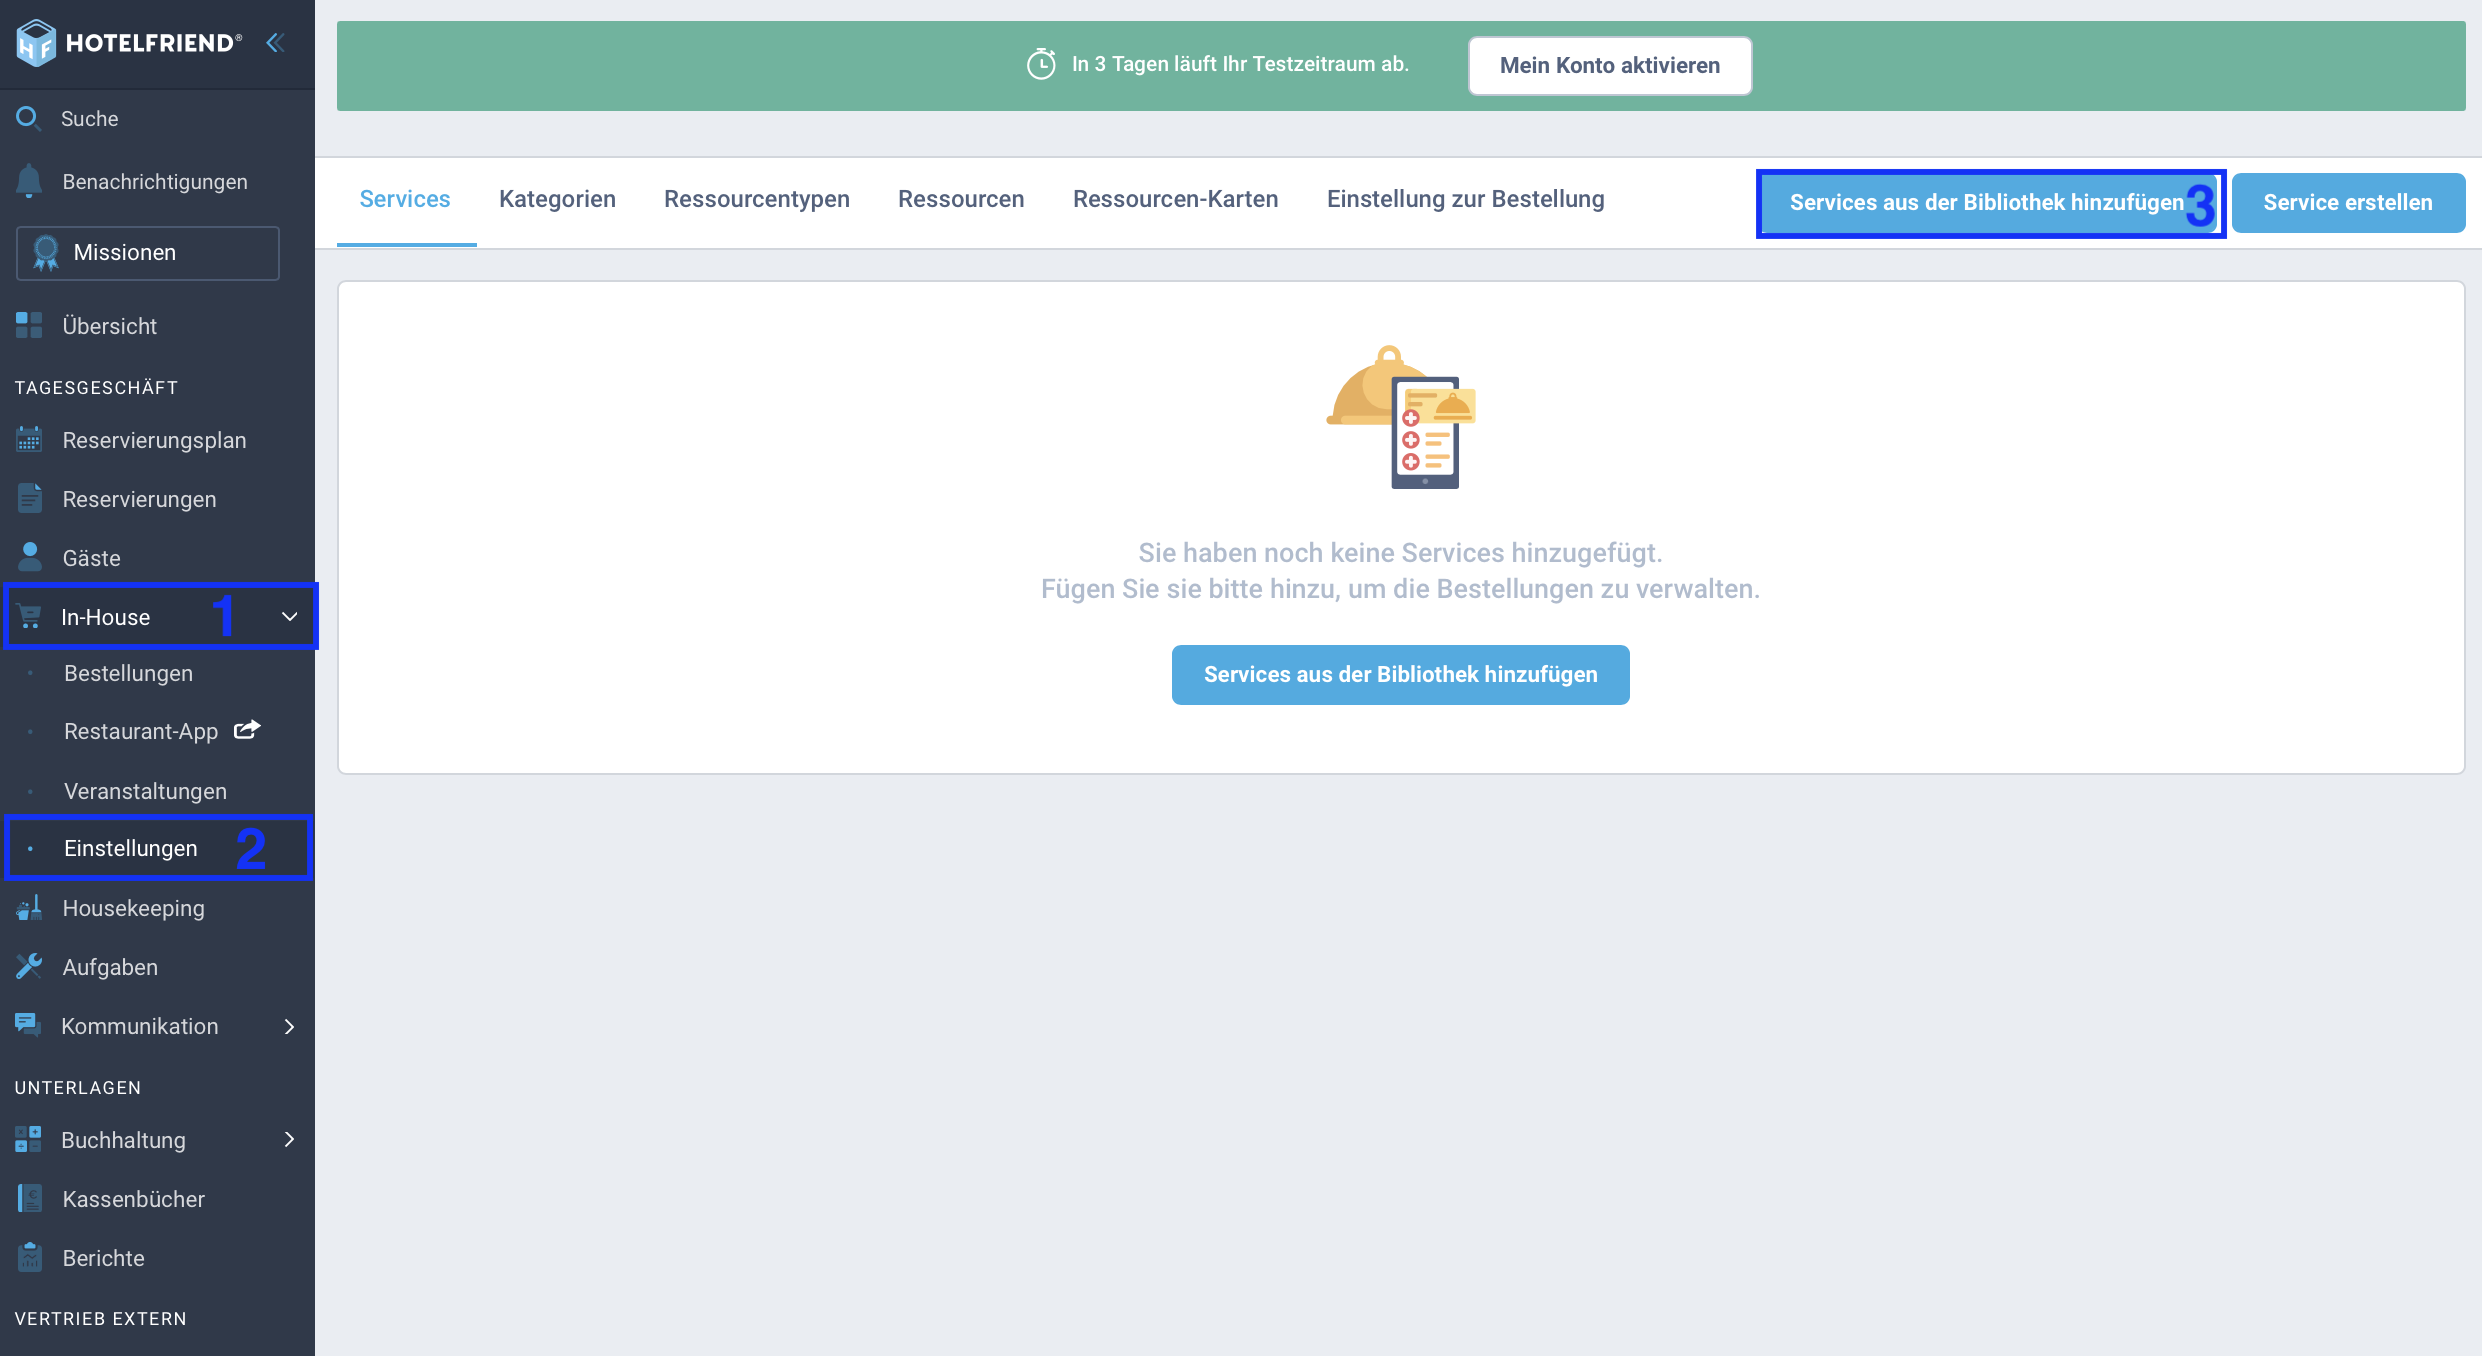Click the Gäste person icon
This screenshot has height=1356, width=2482.
pos(30,557)
